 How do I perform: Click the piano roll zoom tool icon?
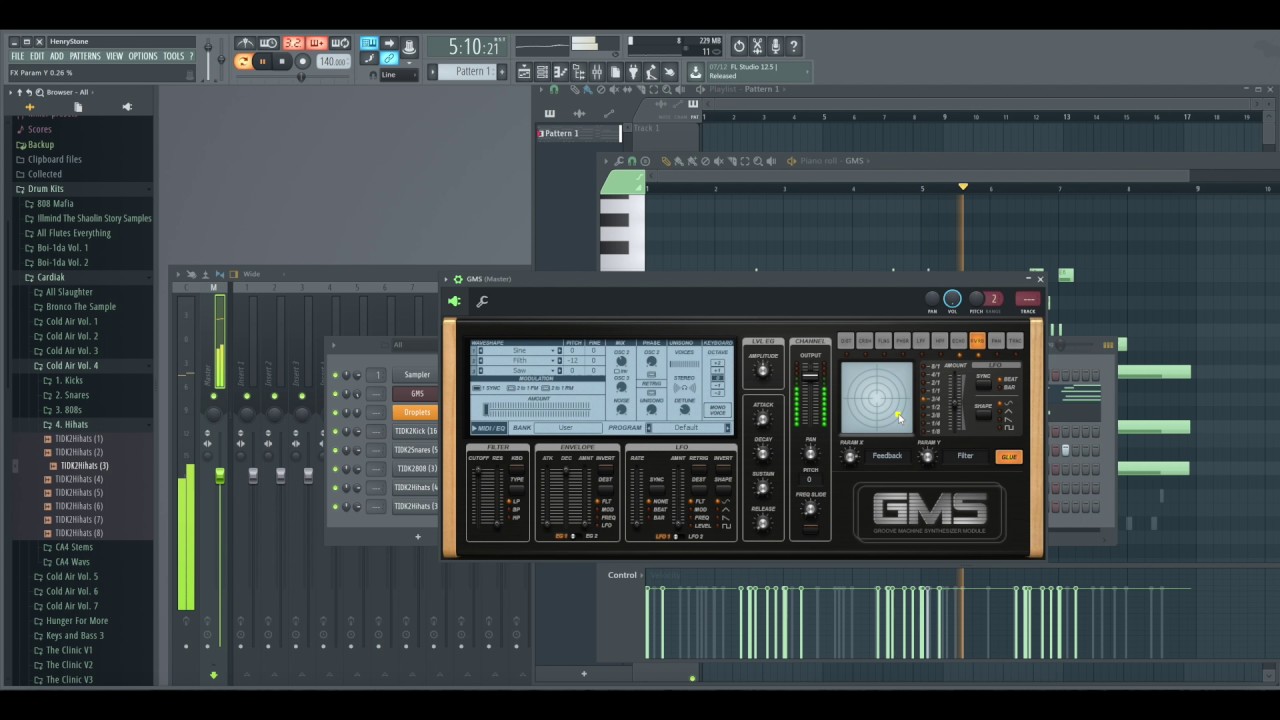click(757, 161)
